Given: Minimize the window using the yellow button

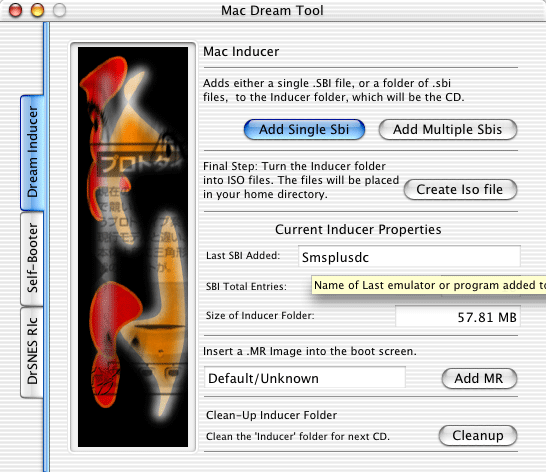Looking at the screenshot, I should click(38, 10).
